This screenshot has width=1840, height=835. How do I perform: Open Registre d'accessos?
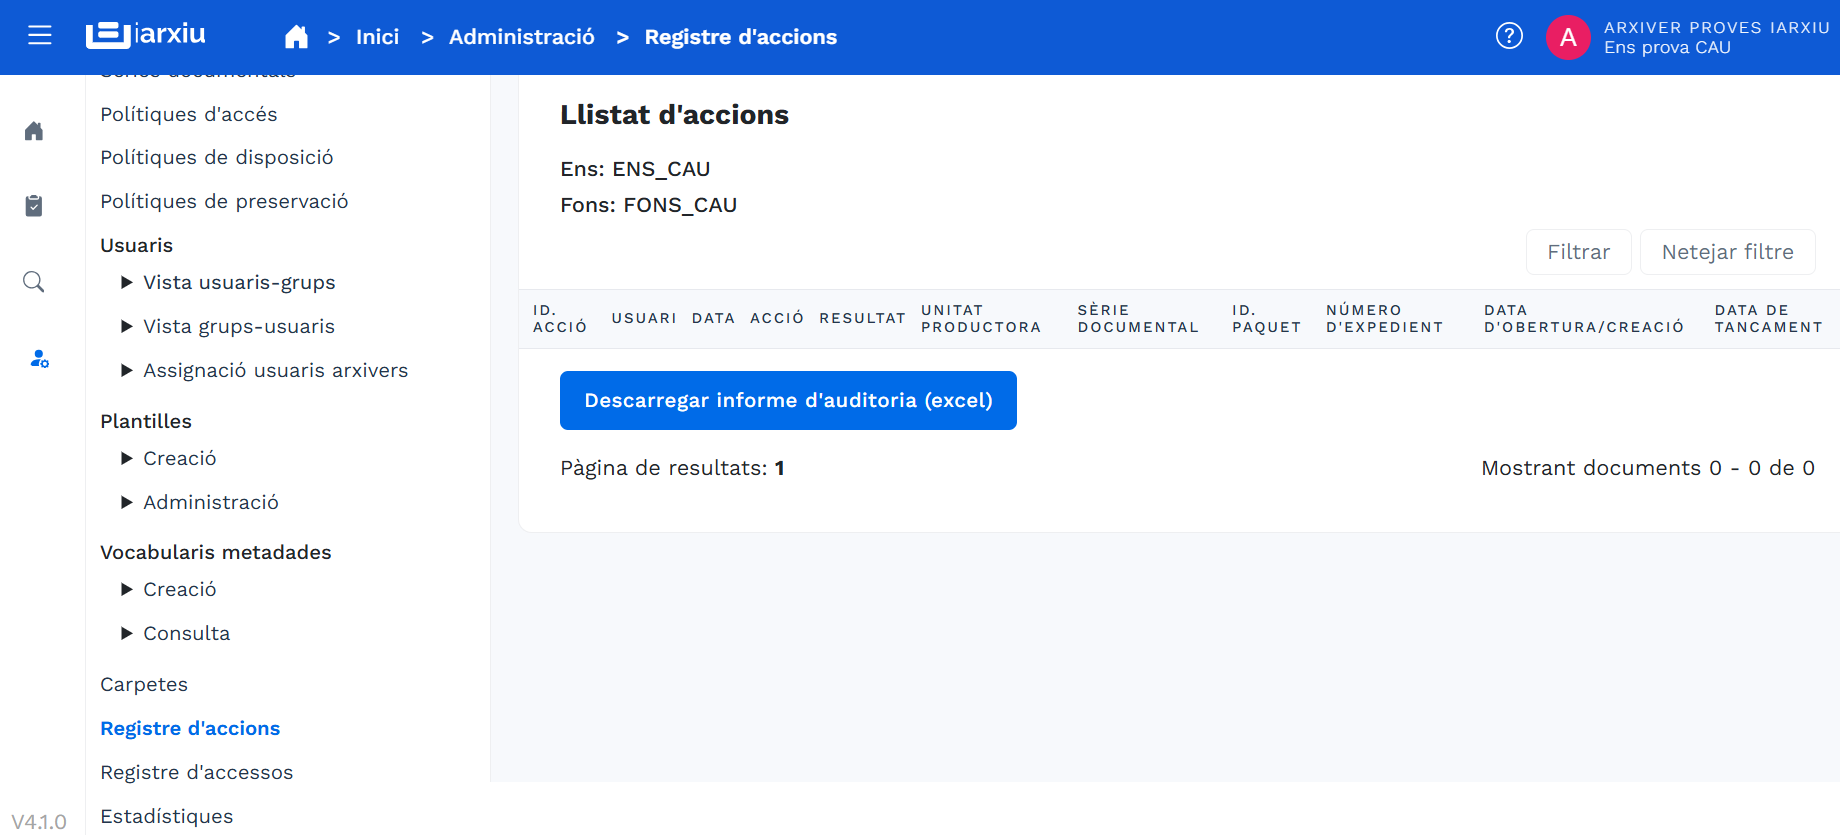tap(196, 772)
